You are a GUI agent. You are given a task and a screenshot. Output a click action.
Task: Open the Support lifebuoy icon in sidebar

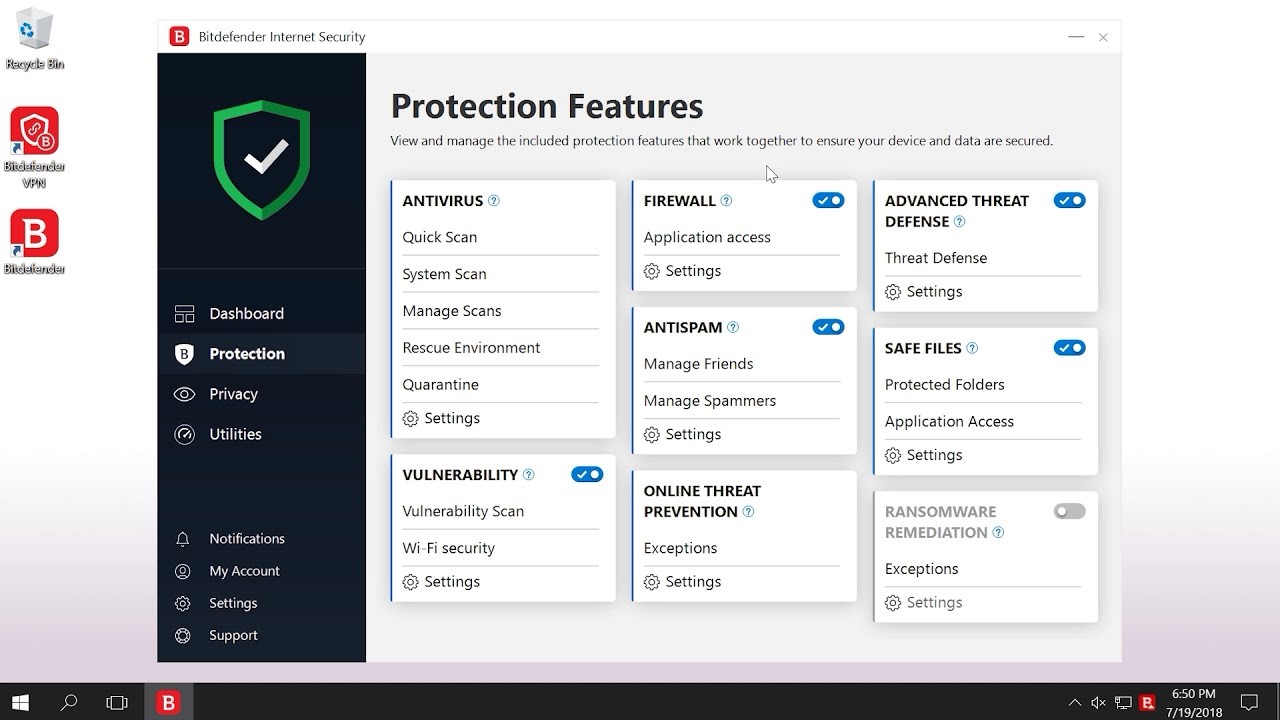click(x=183, y=636)
